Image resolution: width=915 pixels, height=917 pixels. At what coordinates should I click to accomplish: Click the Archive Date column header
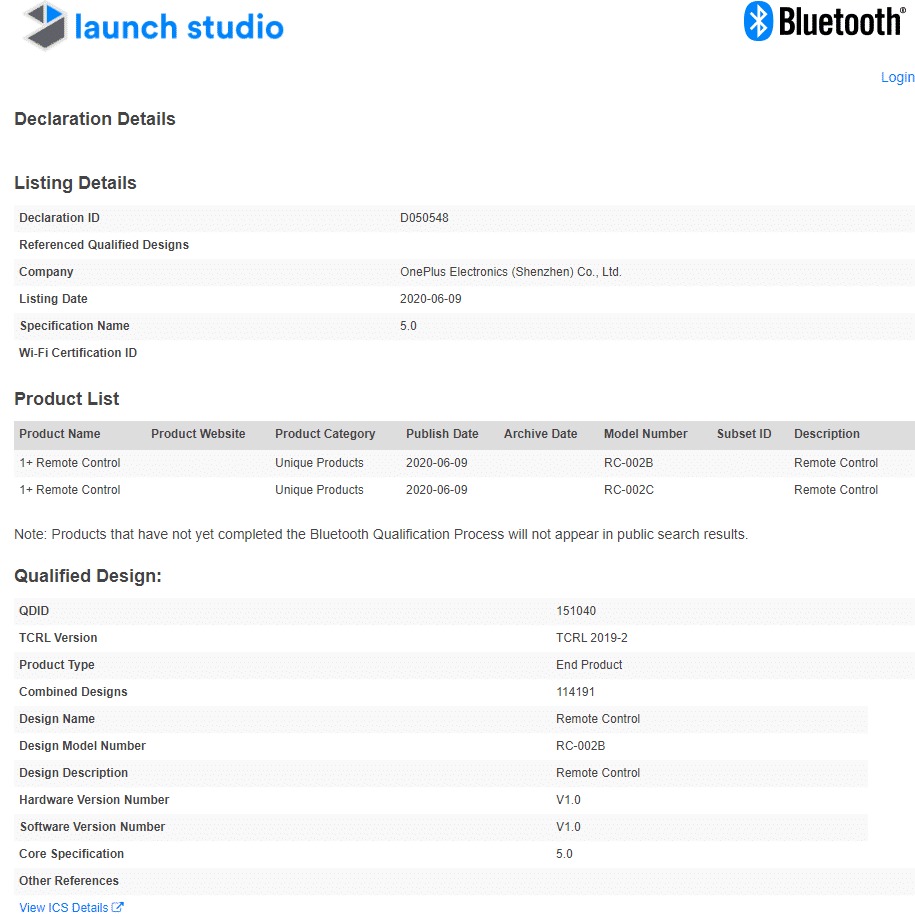point(540,434)
